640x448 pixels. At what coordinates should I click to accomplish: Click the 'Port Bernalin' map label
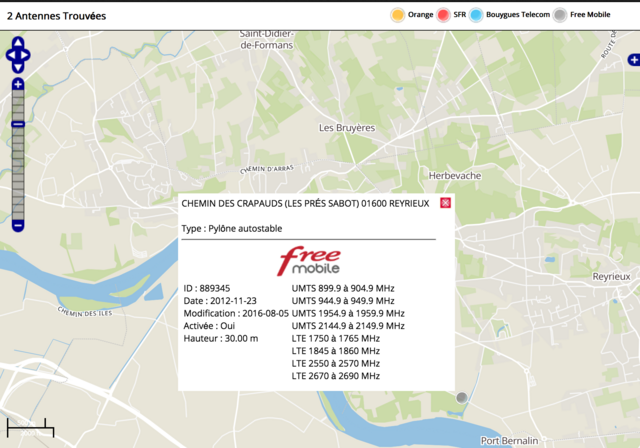[x=509, y=441]
